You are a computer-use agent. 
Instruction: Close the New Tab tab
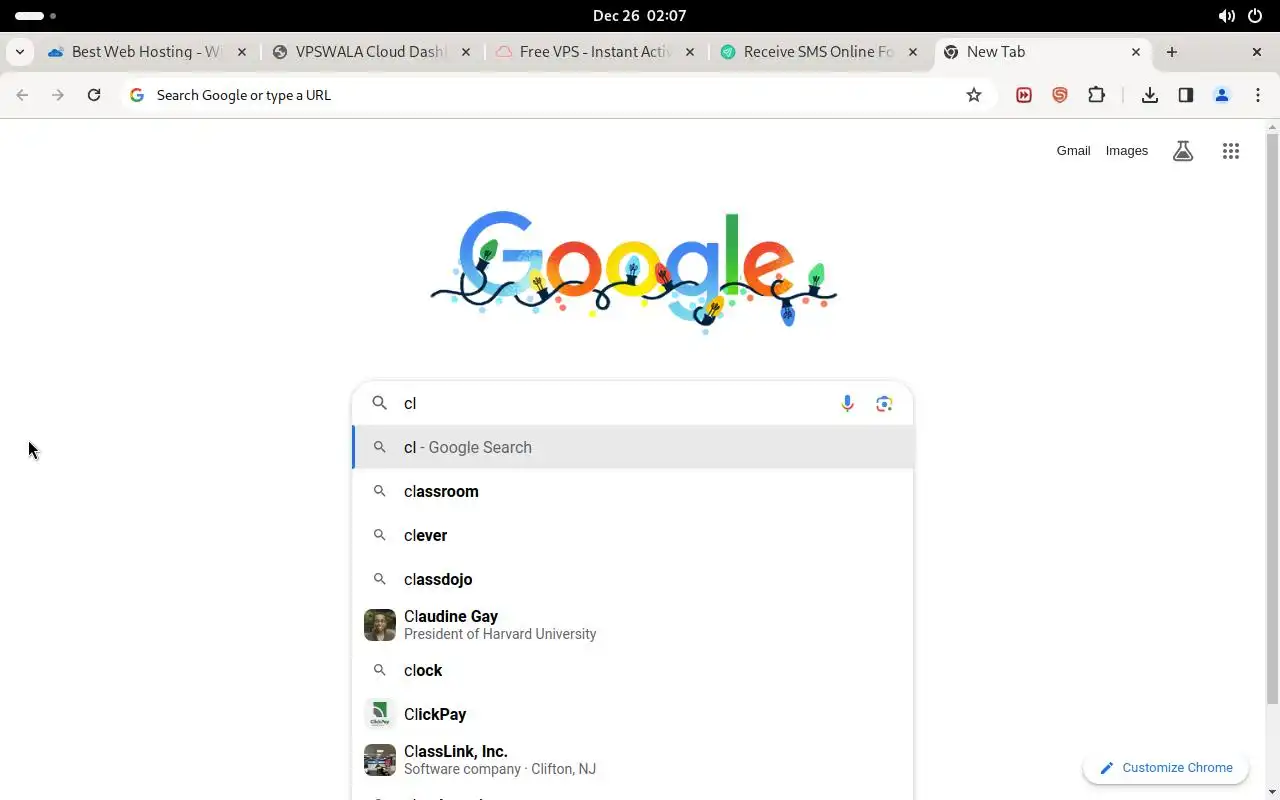pyautogui.click(x=1136, y=52)
